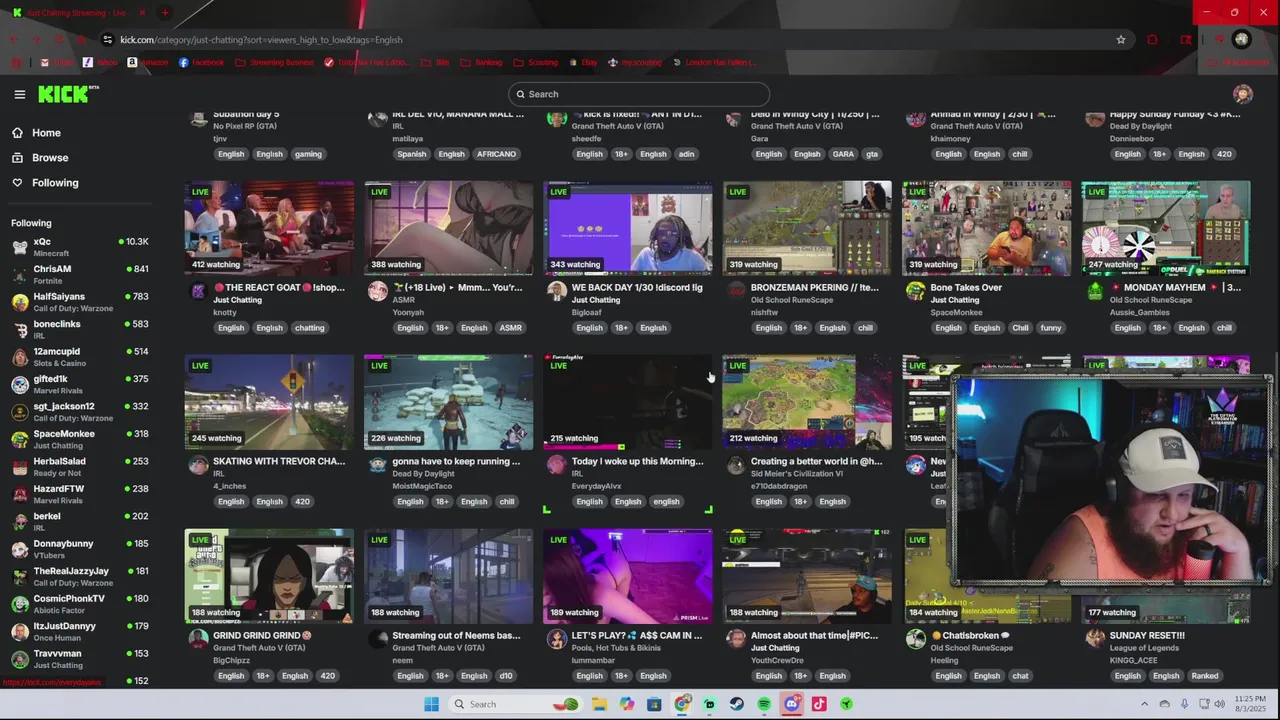Image resolution: width=1280 pixels, height=720 pixels.
Task: Open xQc in the following list
Action: 80,247
